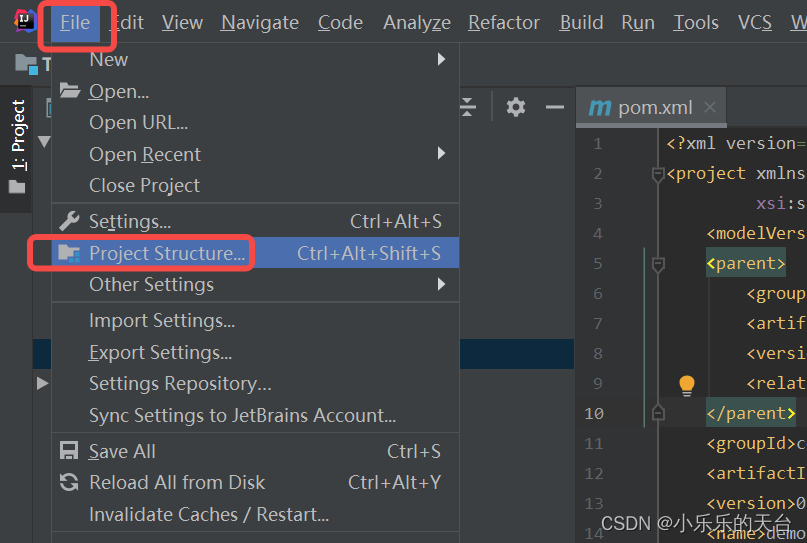The image size is (807, 543).
Task: Click the Other Settings submenu arrow
Action: tap(441, 284)
